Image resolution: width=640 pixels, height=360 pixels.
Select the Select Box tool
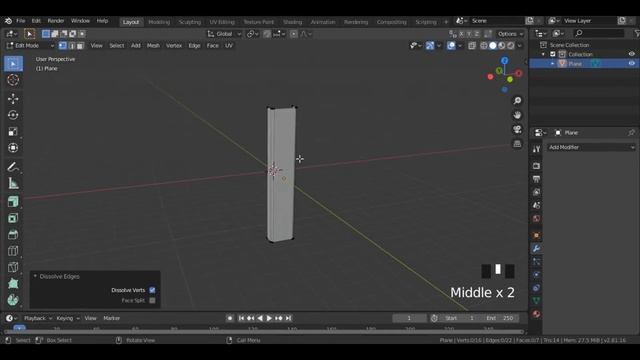tap(13, 64)
